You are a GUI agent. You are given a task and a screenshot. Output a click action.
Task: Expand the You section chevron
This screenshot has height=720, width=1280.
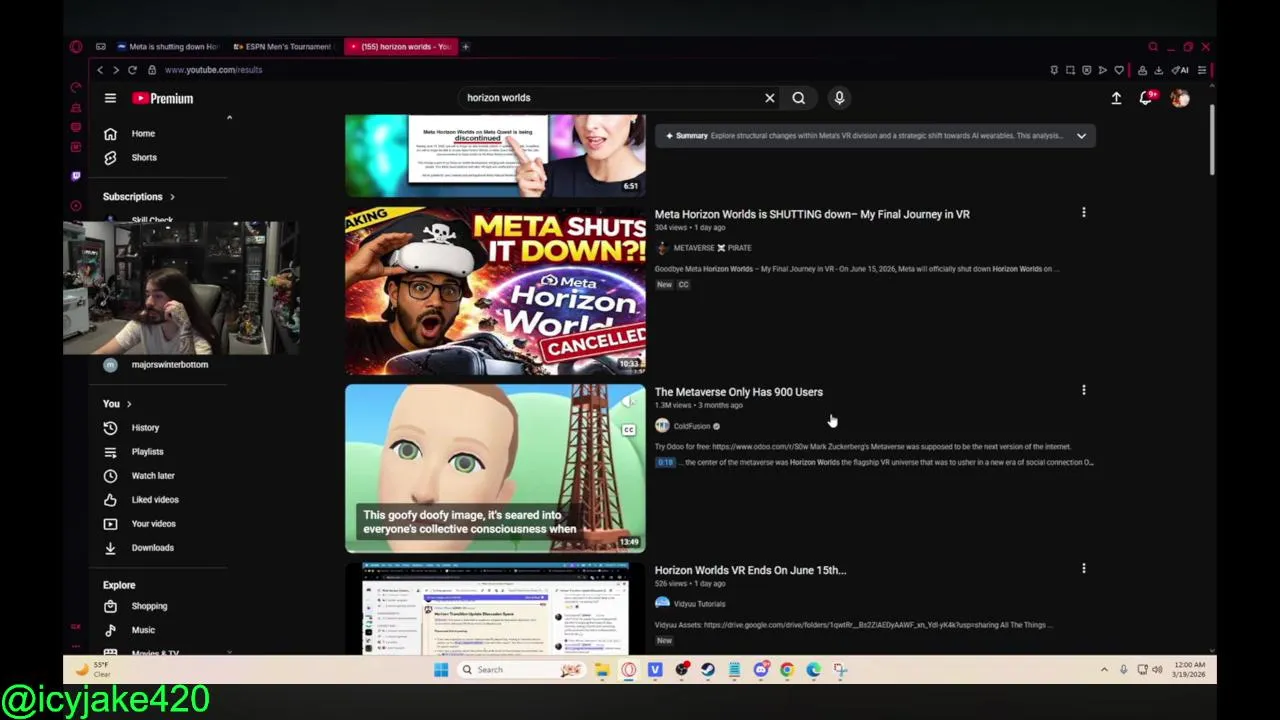pos(129,404)
